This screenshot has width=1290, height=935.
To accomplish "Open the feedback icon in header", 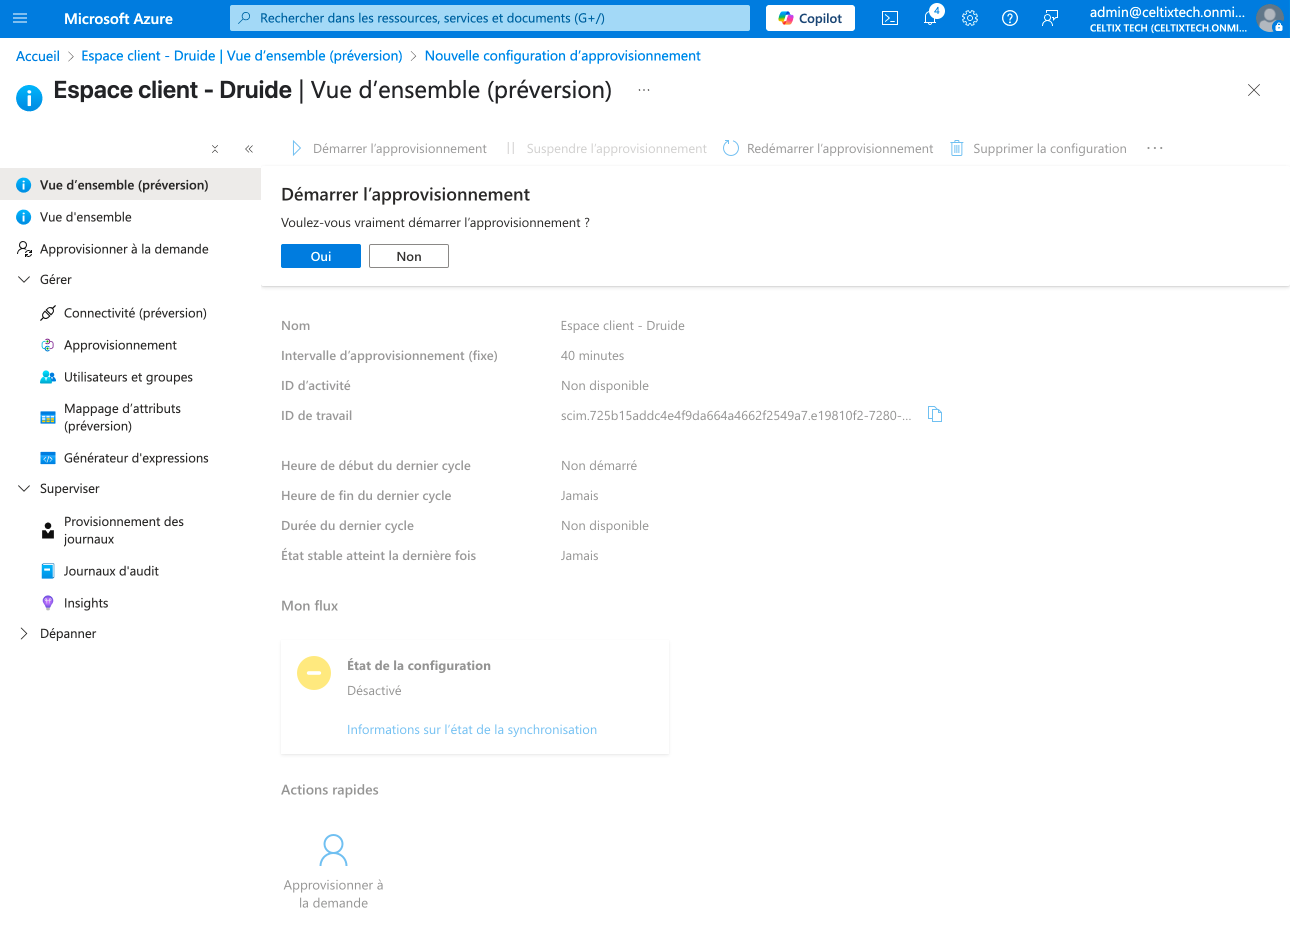I will (x=1050, y=18).
